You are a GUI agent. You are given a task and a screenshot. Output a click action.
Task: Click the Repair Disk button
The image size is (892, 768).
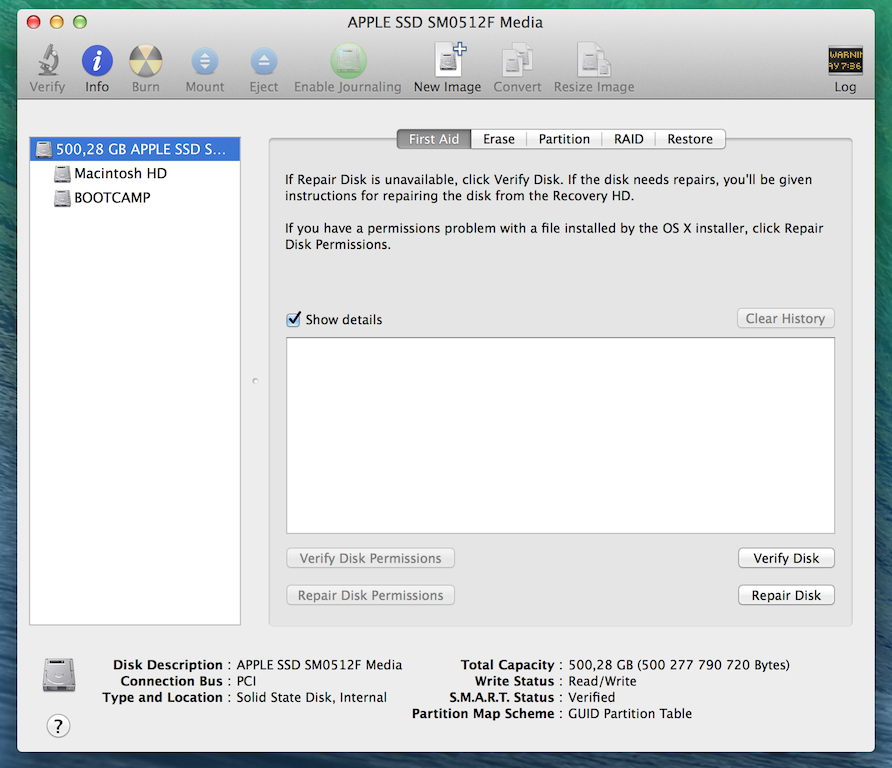[x=786, y=595]
